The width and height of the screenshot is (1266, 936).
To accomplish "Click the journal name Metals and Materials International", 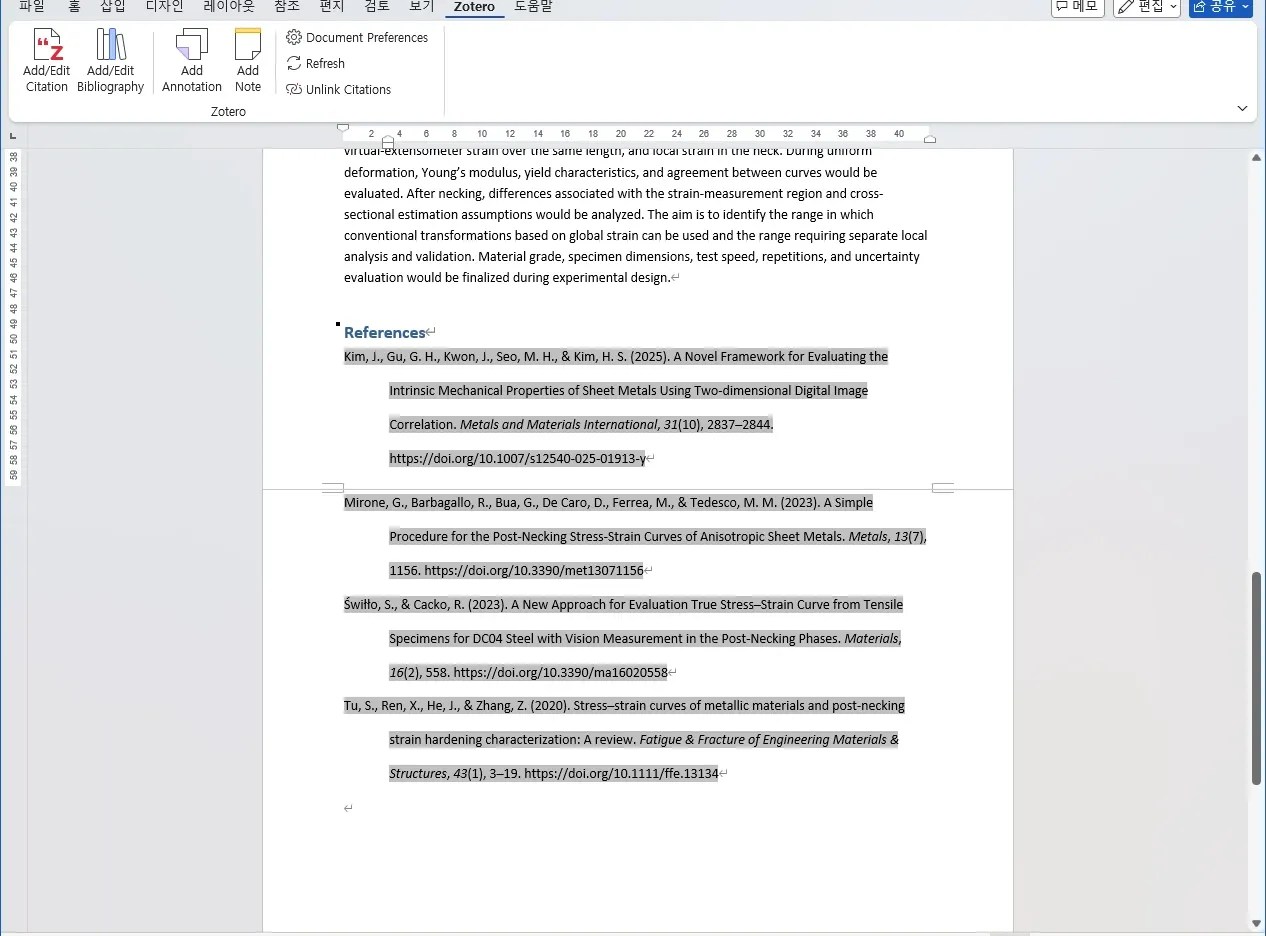I will tap(558, 424).
